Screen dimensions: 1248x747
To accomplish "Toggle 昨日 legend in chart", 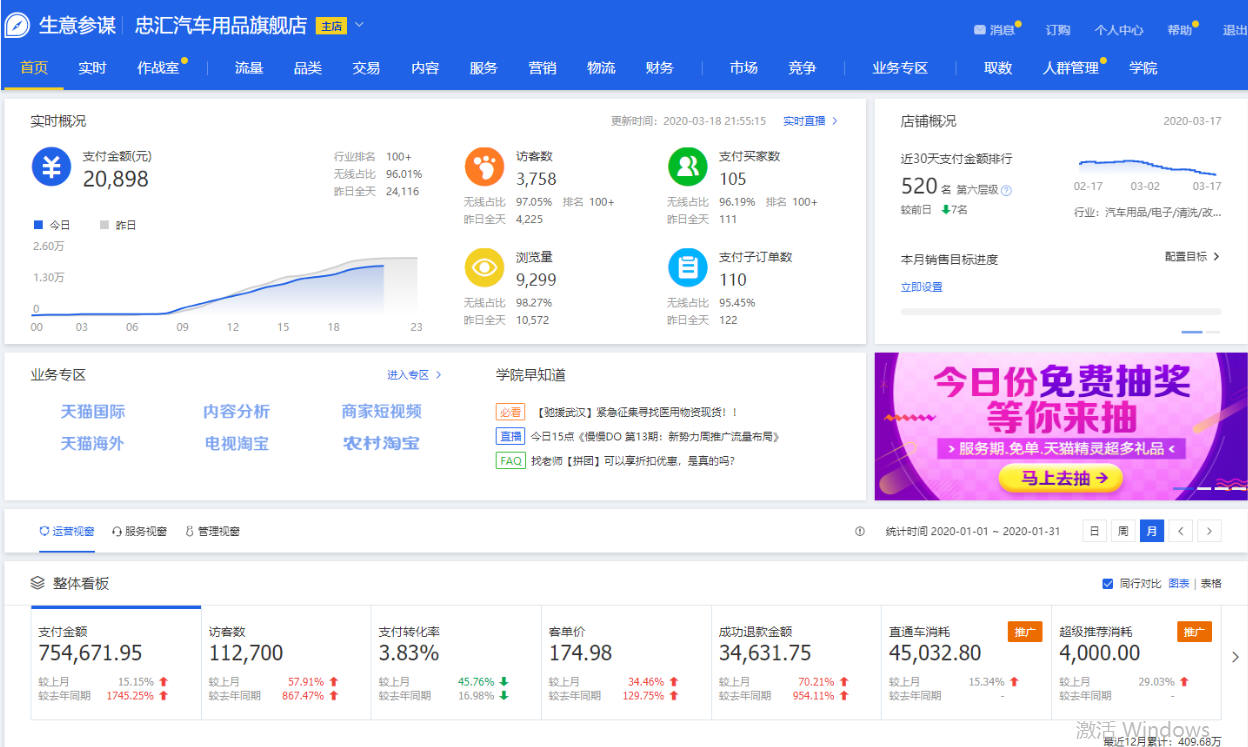I will coord(118,225).
